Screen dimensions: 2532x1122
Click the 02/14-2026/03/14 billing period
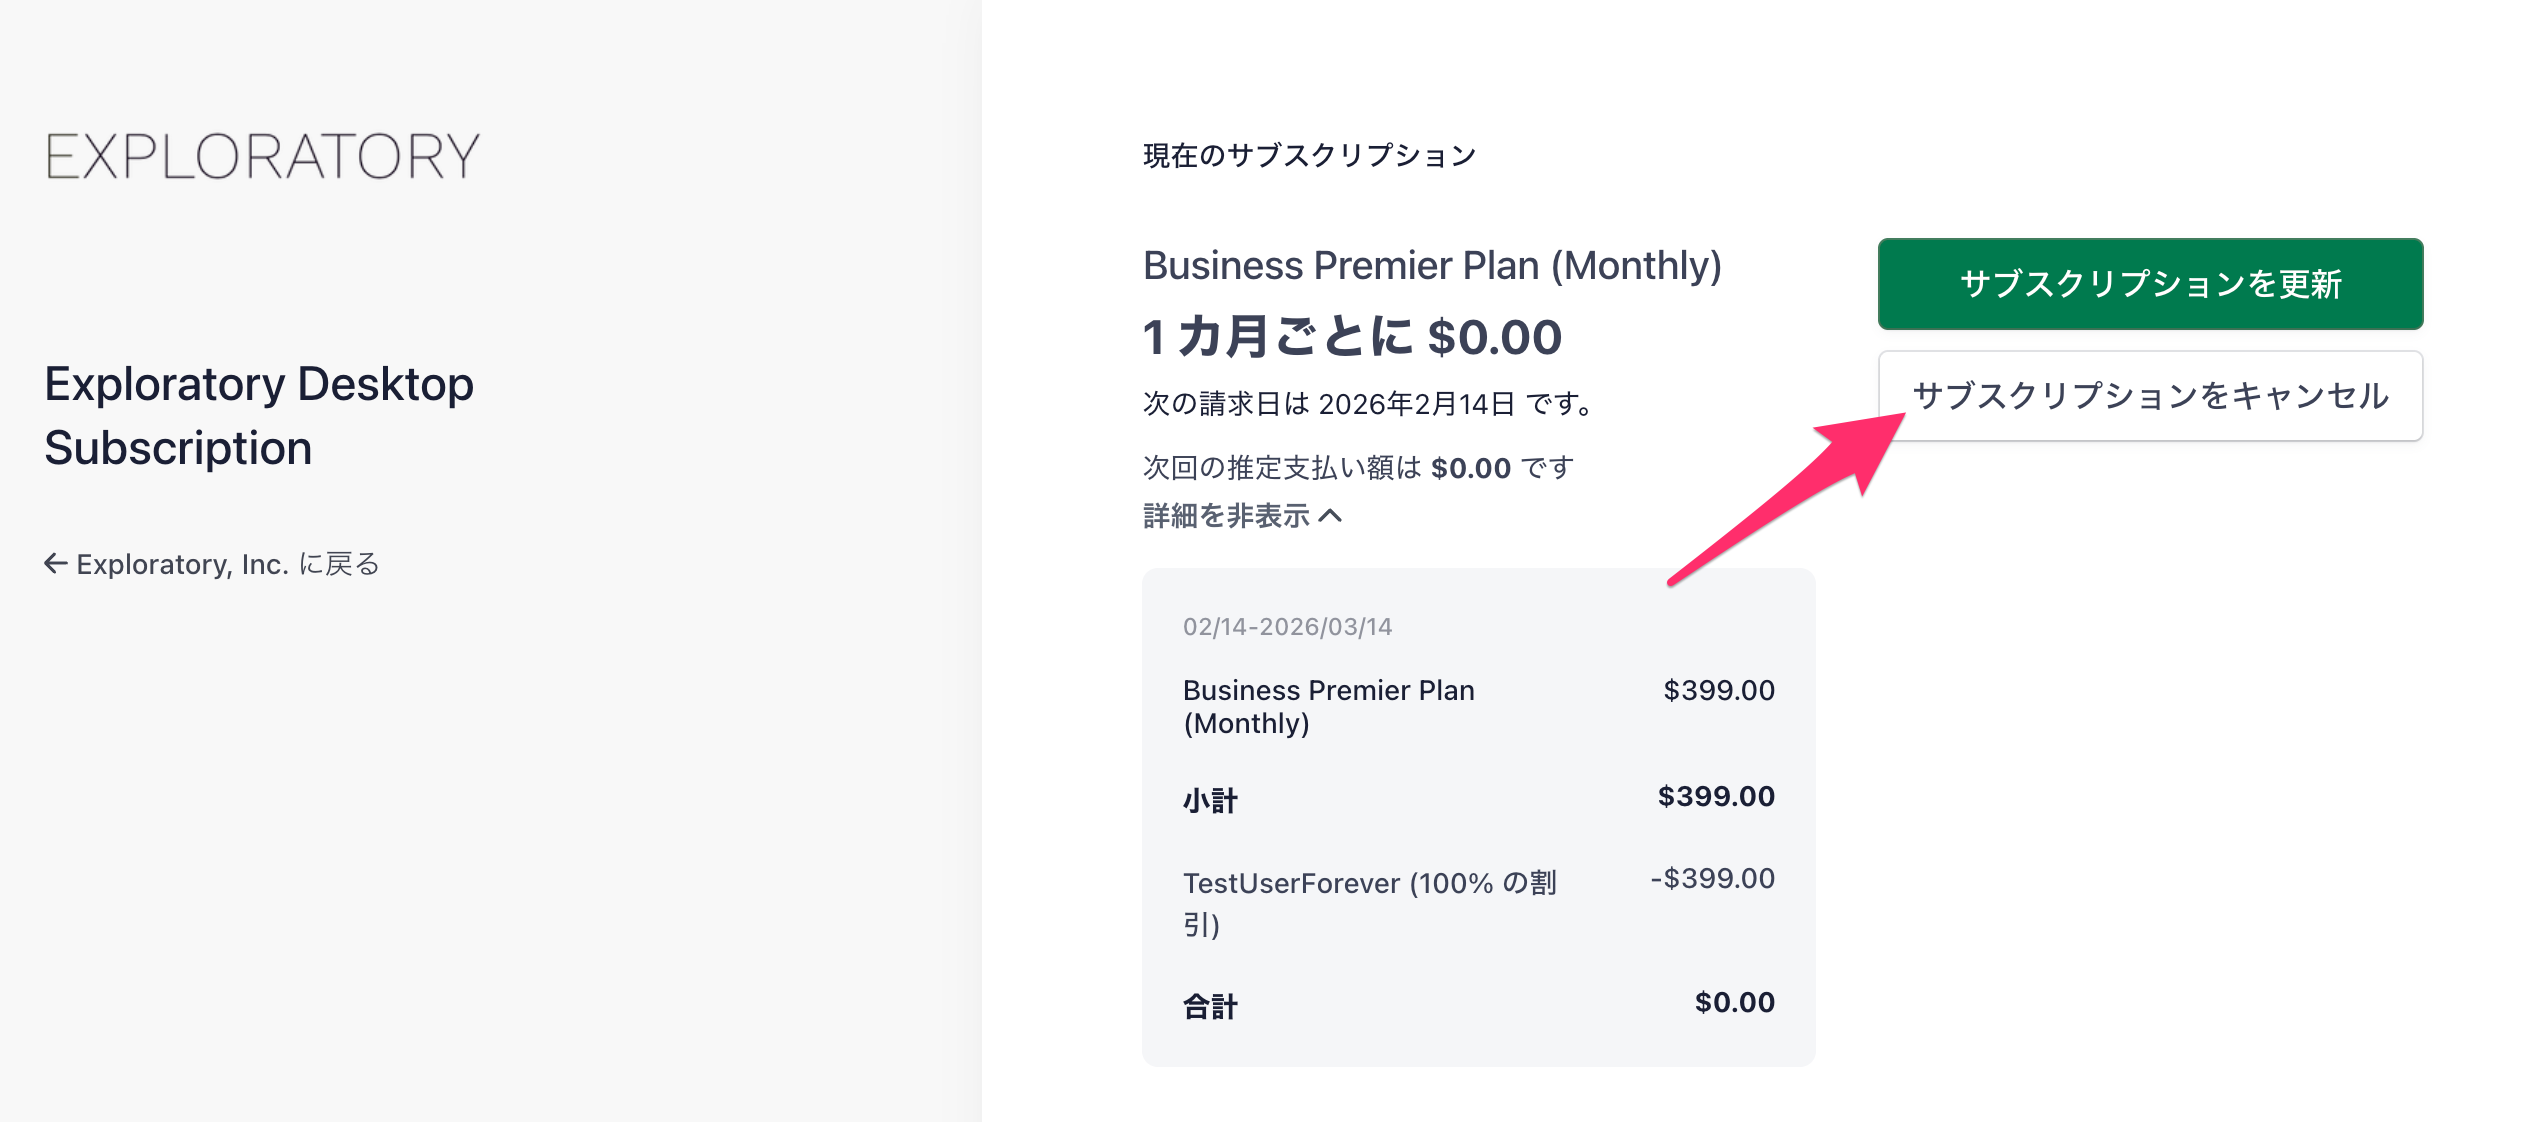tap(1287, 627)
